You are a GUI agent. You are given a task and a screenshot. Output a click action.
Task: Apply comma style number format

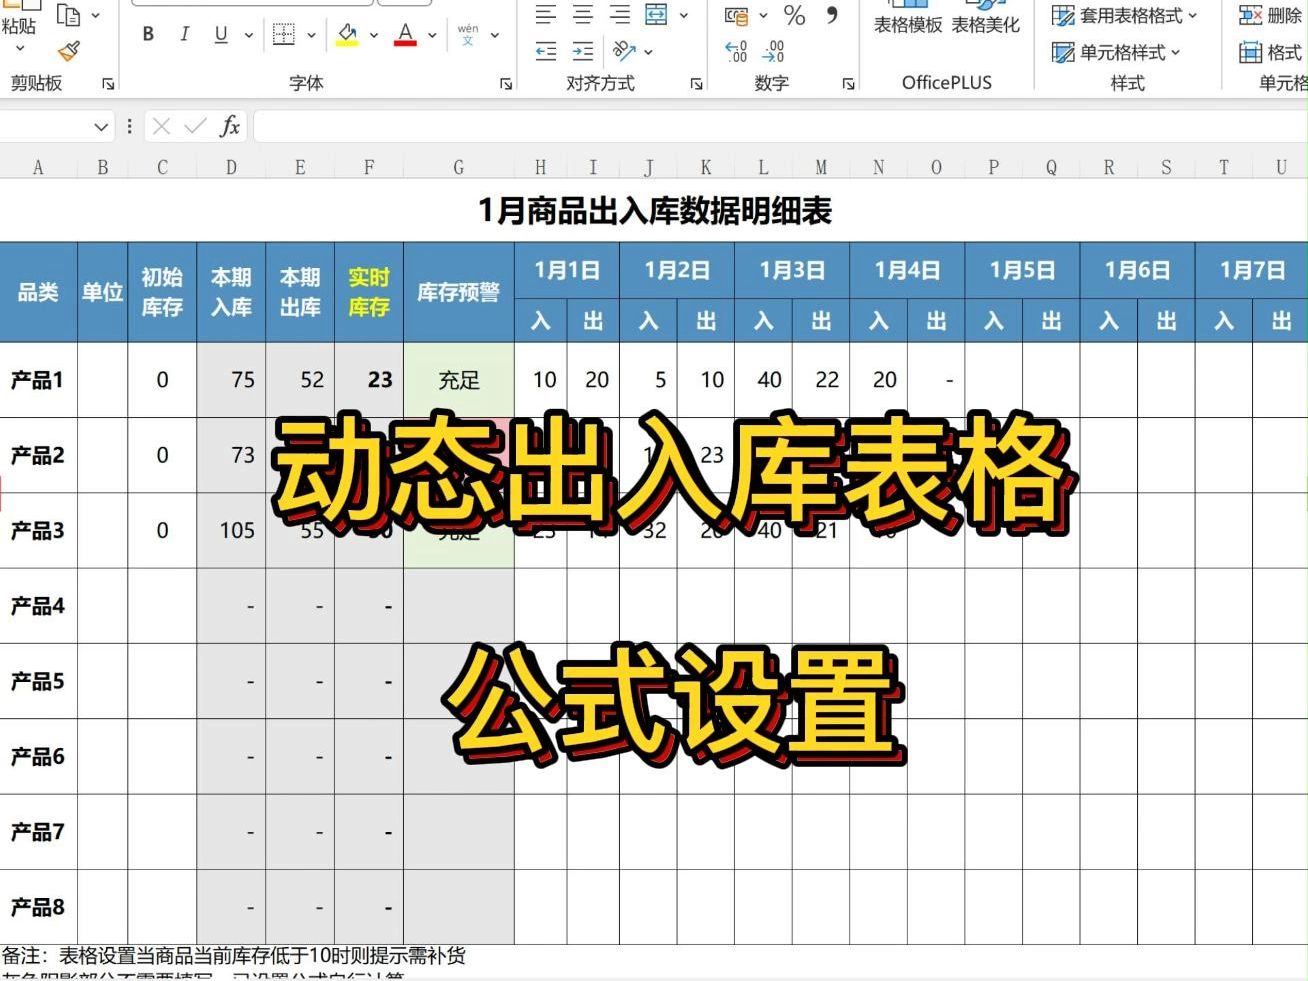(832, 14)
